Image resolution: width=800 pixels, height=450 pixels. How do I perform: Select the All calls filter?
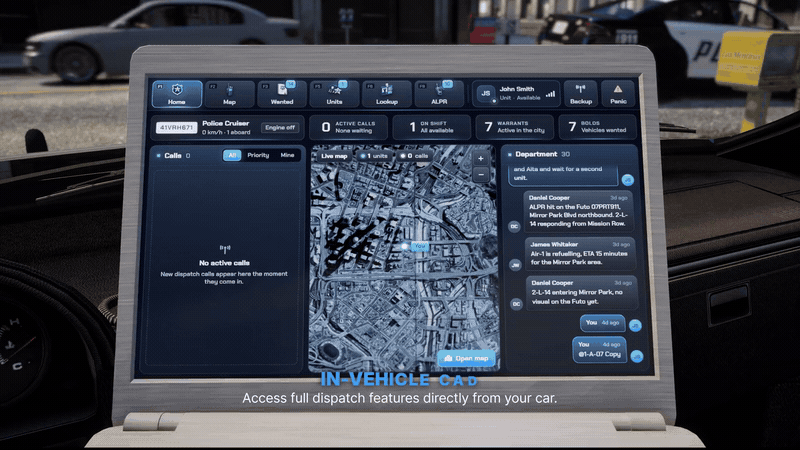click(x=232, y=155)
